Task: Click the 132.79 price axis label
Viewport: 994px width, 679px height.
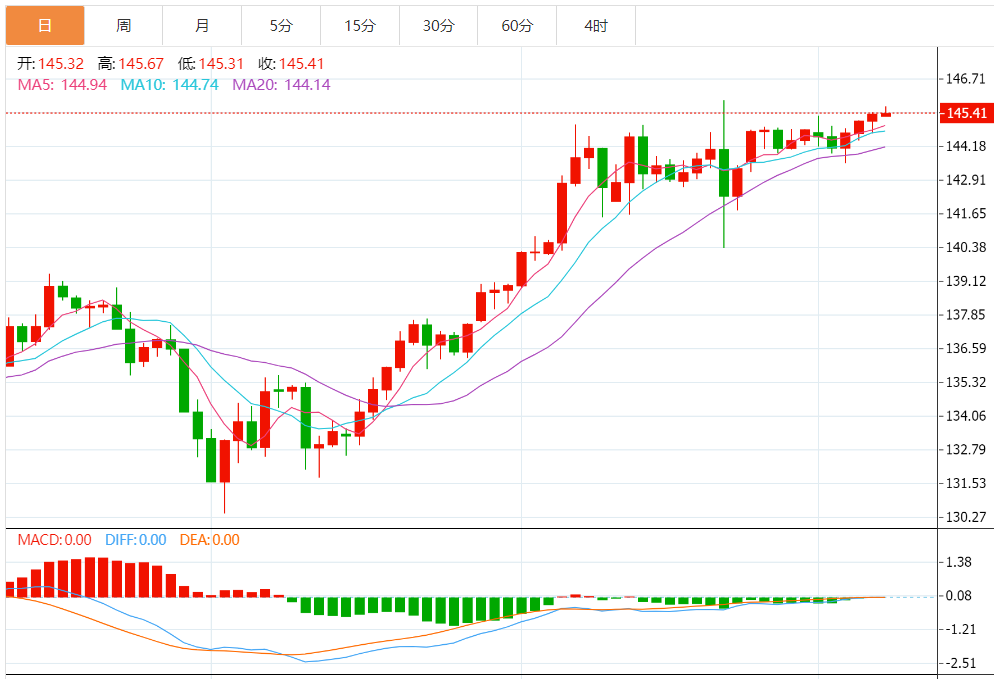Action: coord(965,449)
